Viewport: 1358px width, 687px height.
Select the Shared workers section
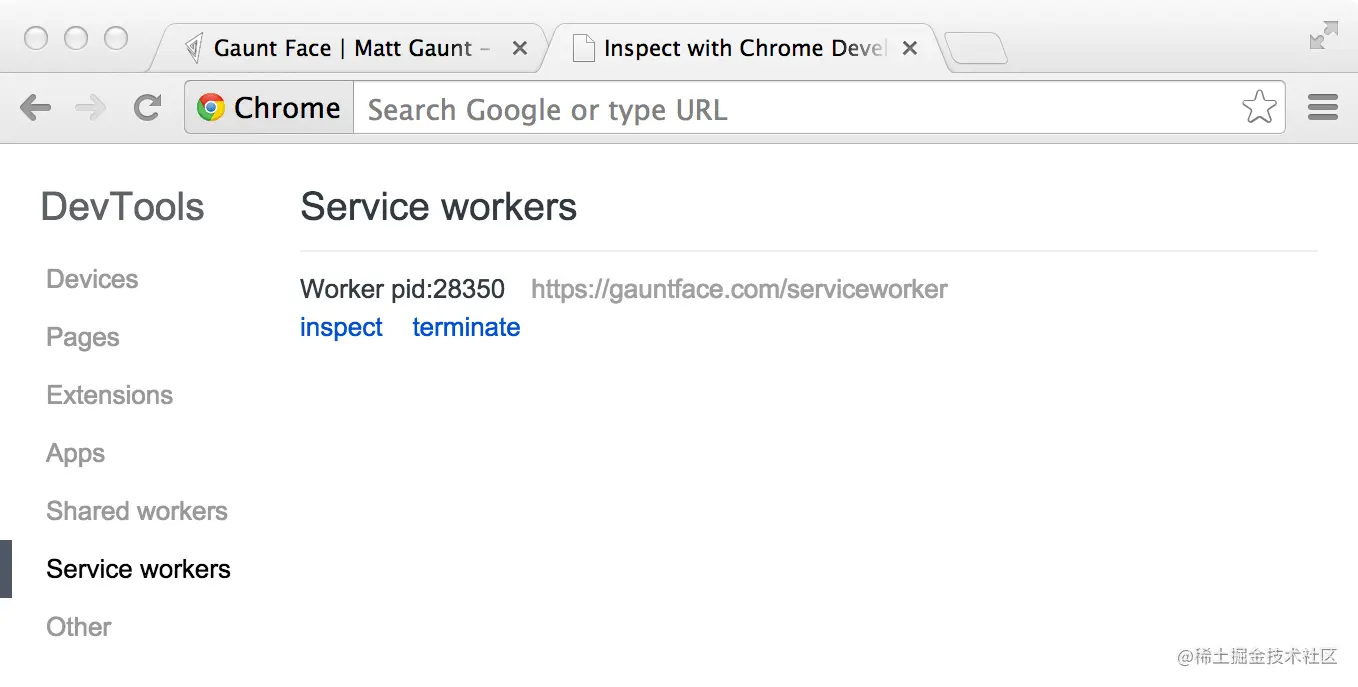coord(136,511)
